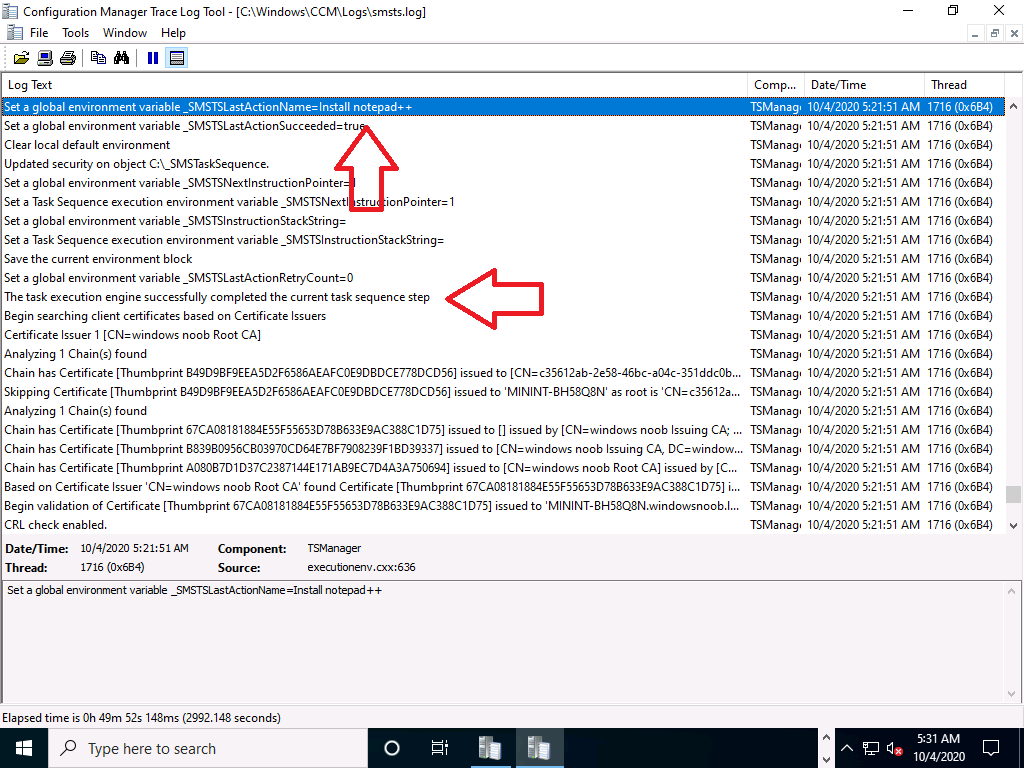
Task: Click the taskbar search box
Action: [208, 748]
